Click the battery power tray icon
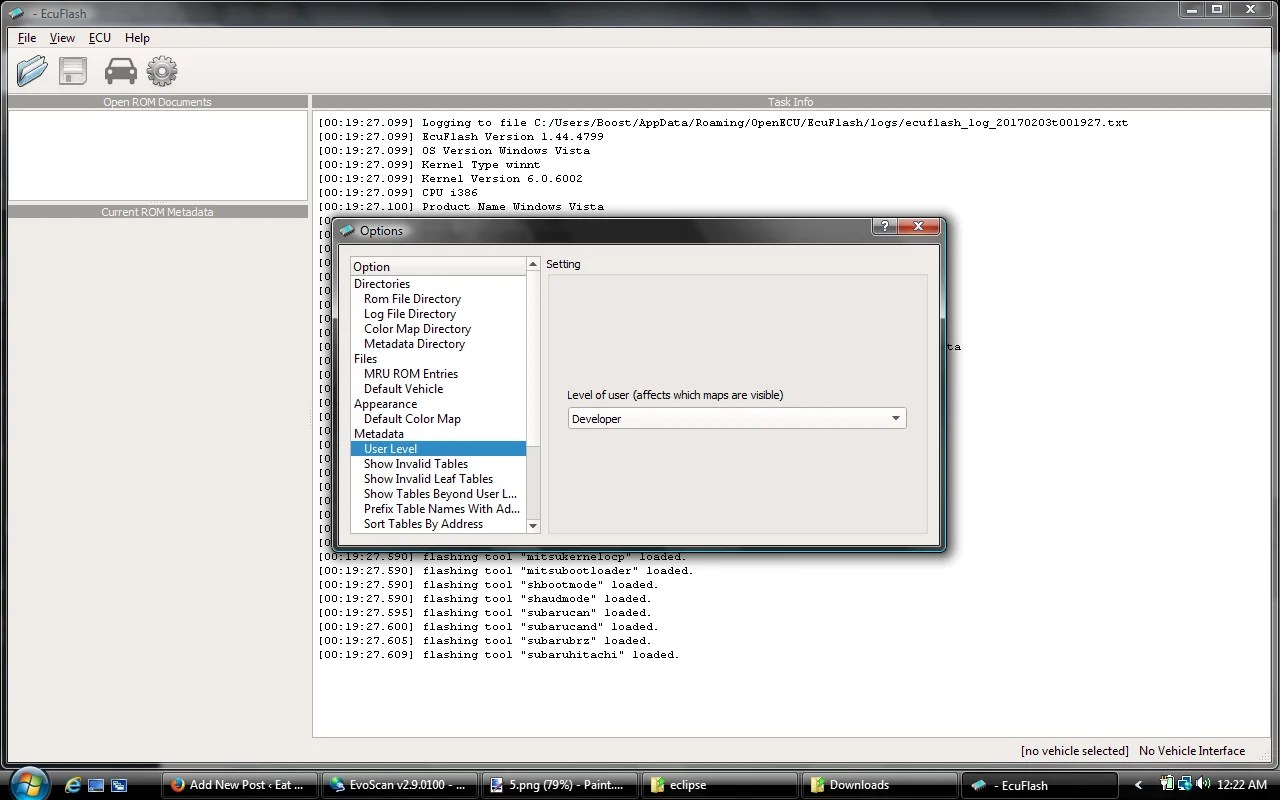This screenshot has width=1280, height=800. pyautogui.click(x=1167, y=784)
